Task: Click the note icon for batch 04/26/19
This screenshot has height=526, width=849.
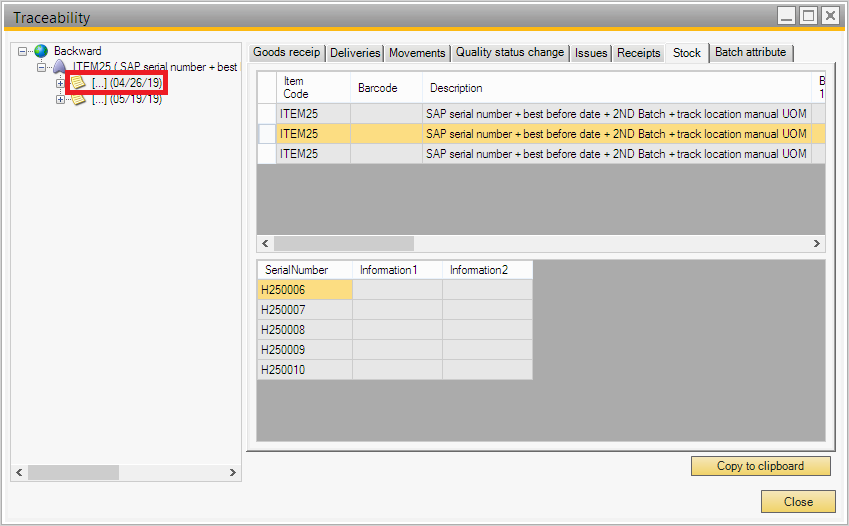Action: click(x=78, y=83)
